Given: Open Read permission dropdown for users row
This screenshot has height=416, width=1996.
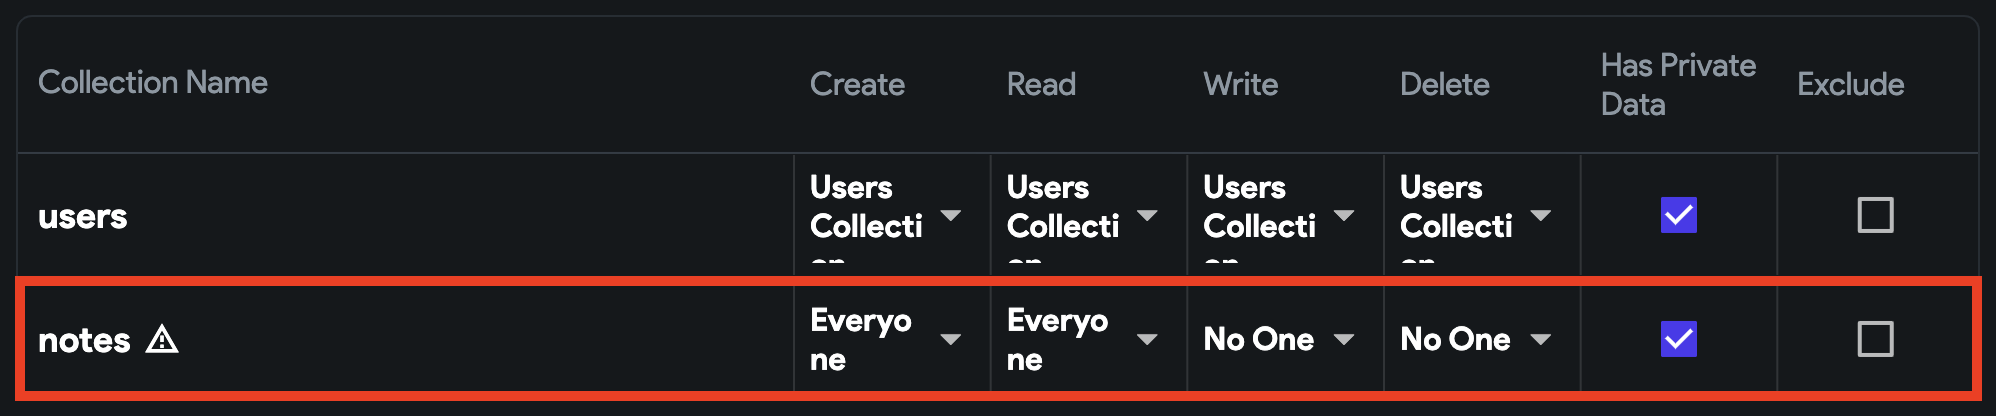Looking at the screenshot, I should pos(1083,215).
